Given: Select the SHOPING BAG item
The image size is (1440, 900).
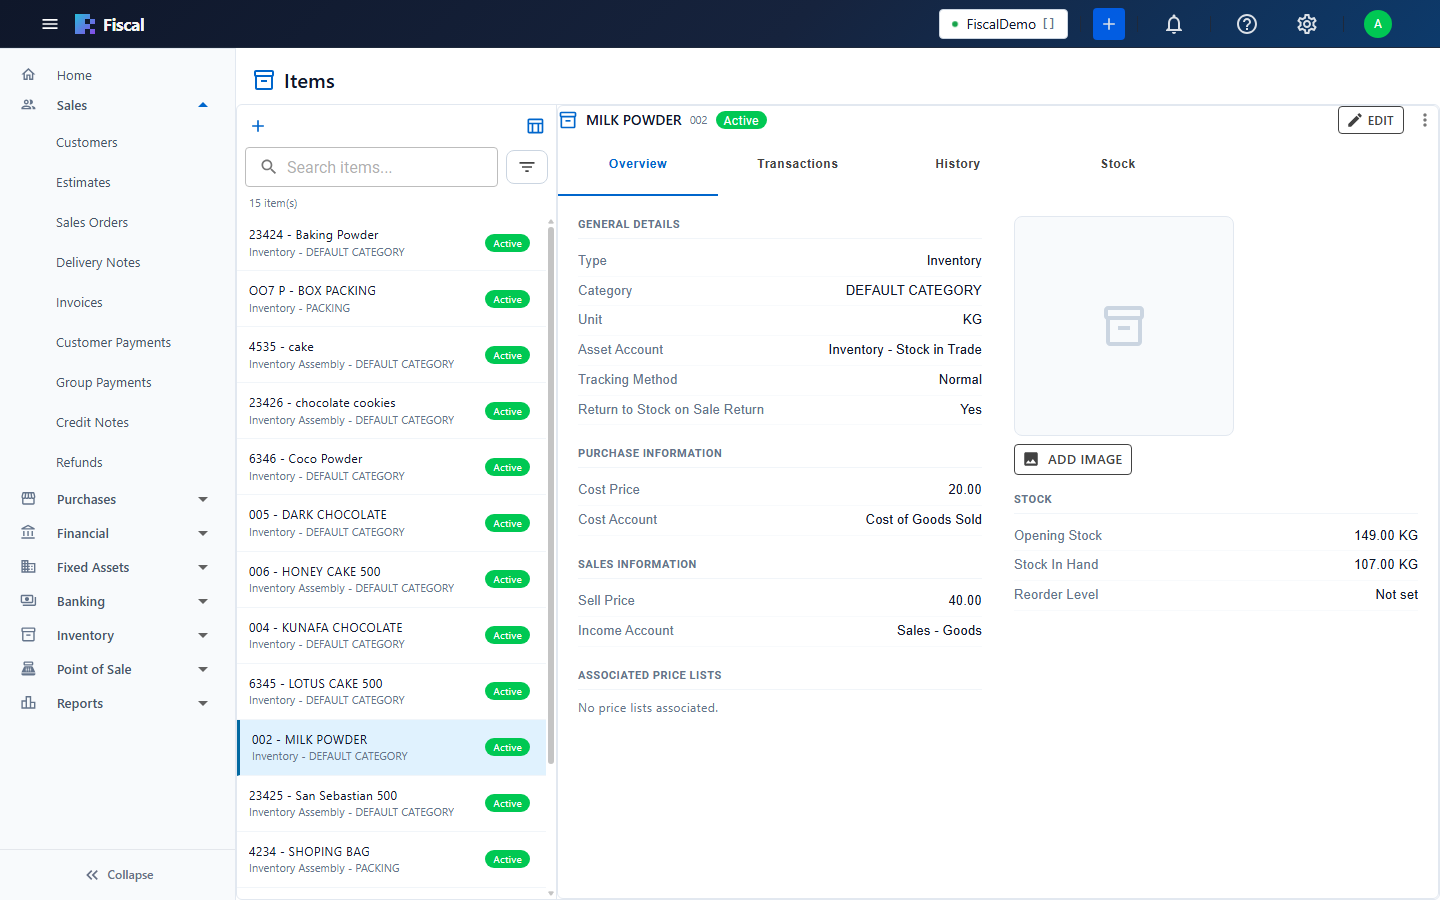Looking at the screenshot, I should pyautogui.click(x=392, y=859).
